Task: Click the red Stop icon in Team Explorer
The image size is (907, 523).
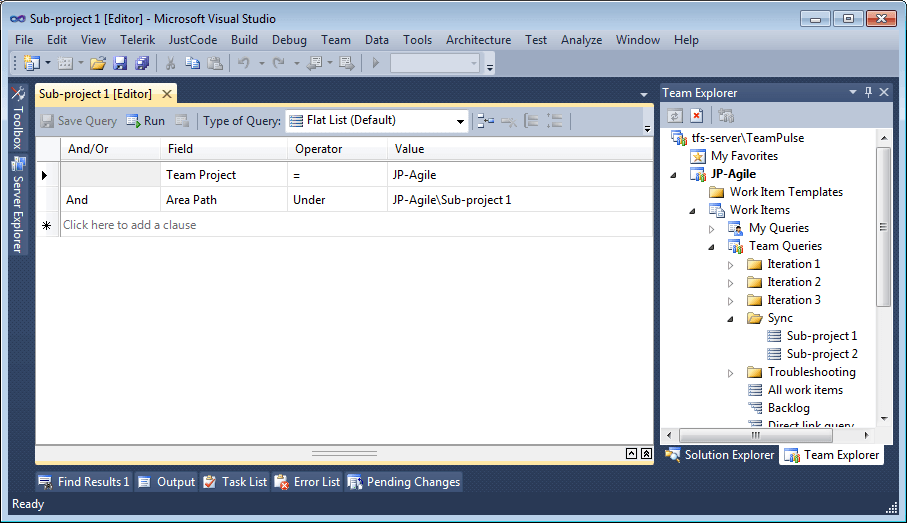Action: click(697, 116)
